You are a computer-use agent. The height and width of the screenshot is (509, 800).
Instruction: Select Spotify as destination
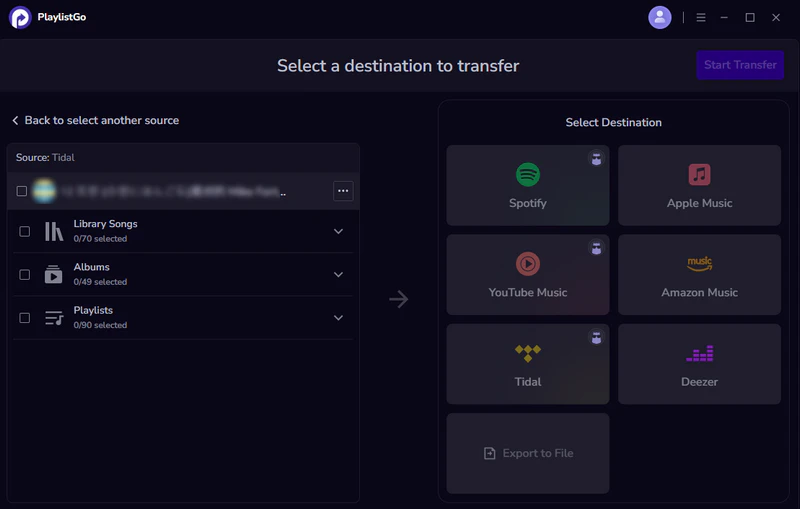528,185
